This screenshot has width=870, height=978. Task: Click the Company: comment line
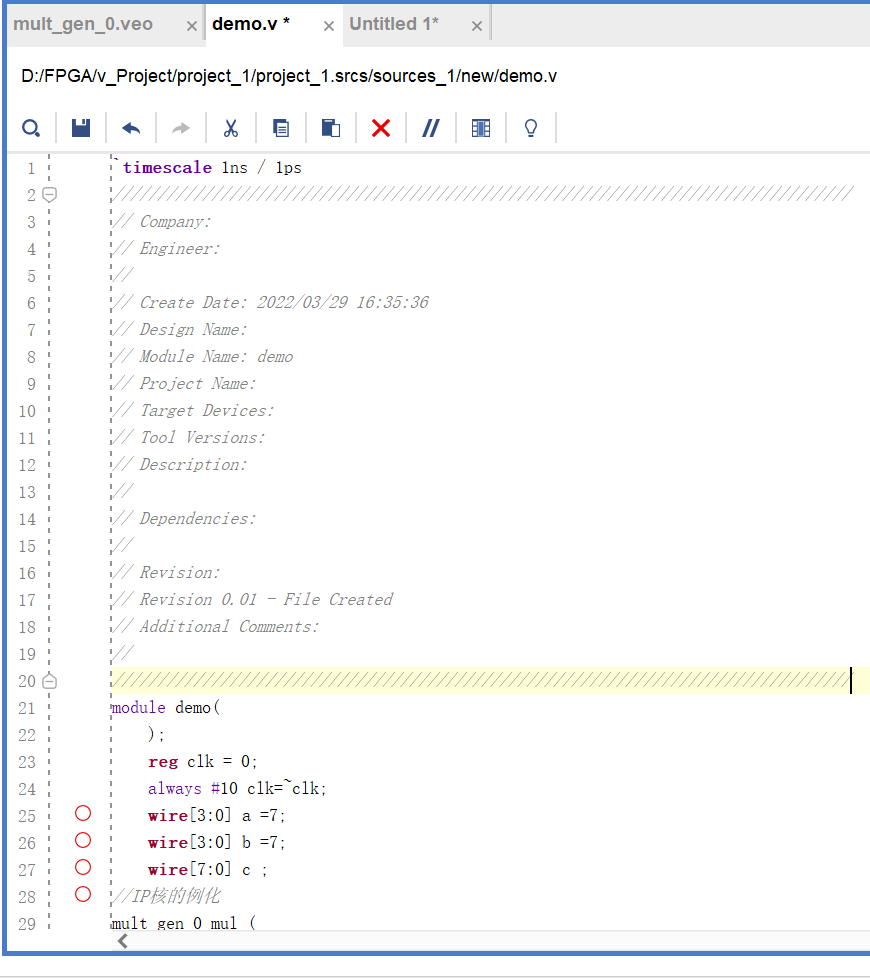162,222
